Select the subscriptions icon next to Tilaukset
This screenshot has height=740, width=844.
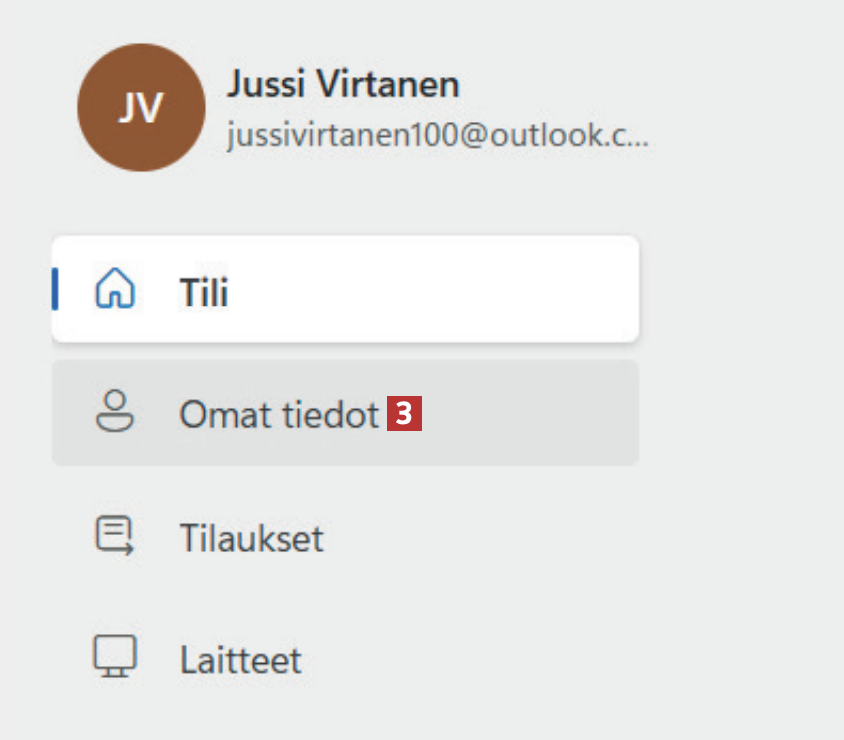point(114,536)
